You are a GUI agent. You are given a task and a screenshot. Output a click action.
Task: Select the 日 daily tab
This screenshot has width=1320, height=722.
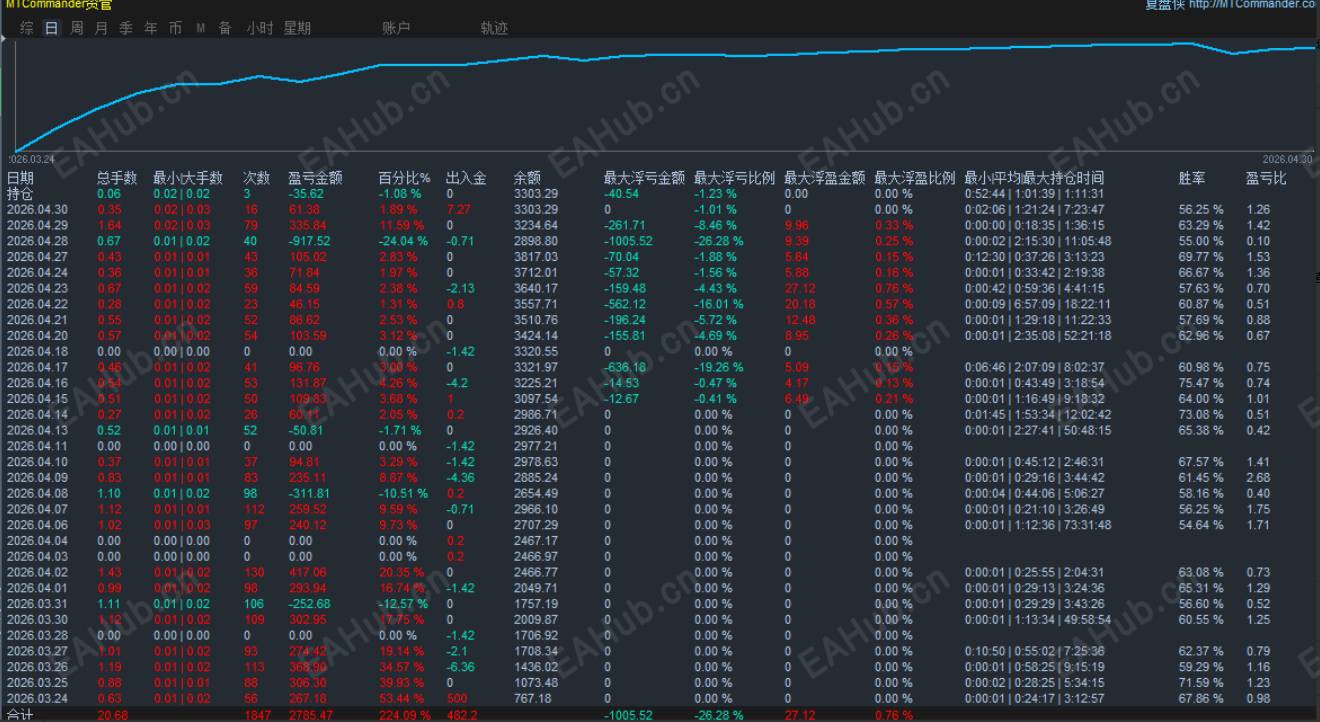pos(52,28)
